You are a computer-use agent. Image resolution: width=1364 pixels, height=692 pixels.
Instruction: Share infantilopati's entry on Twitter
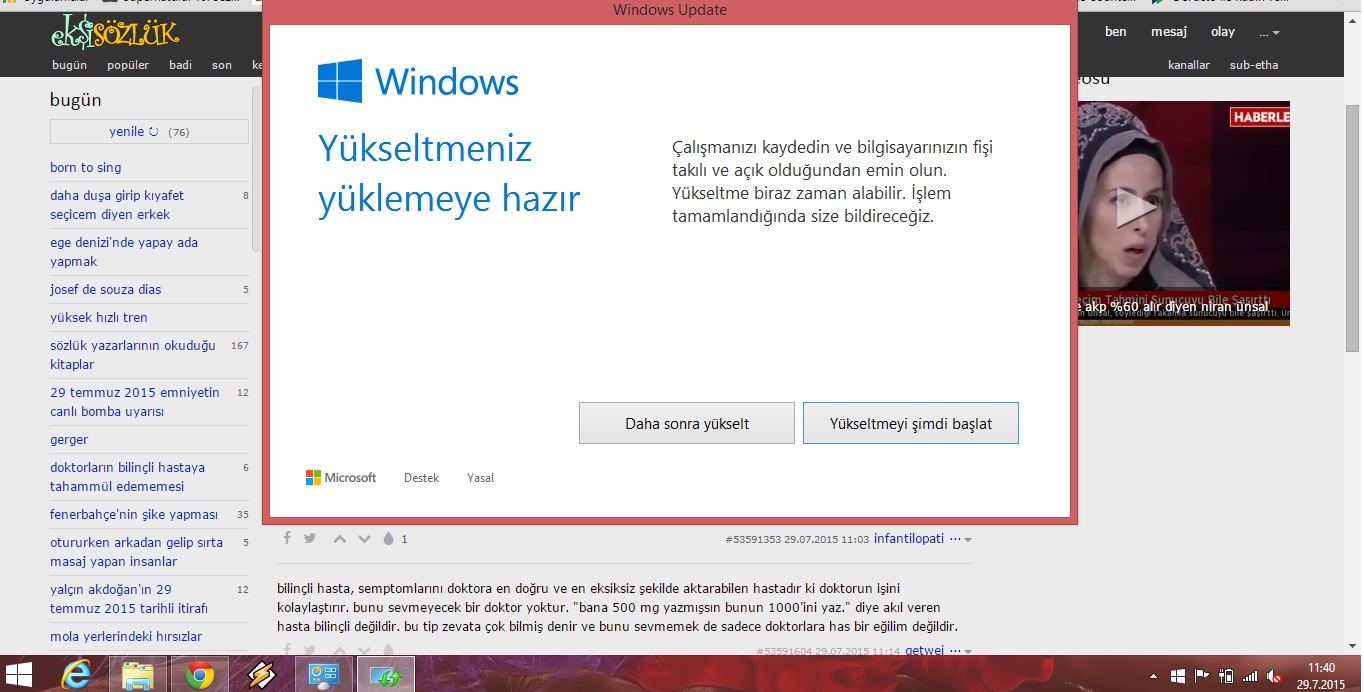click(x=310, y=539)
